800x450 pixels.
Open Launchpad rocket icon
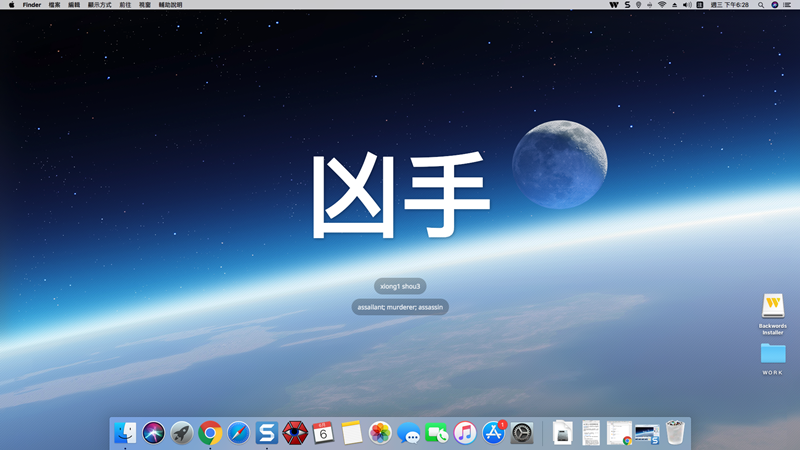181,432
